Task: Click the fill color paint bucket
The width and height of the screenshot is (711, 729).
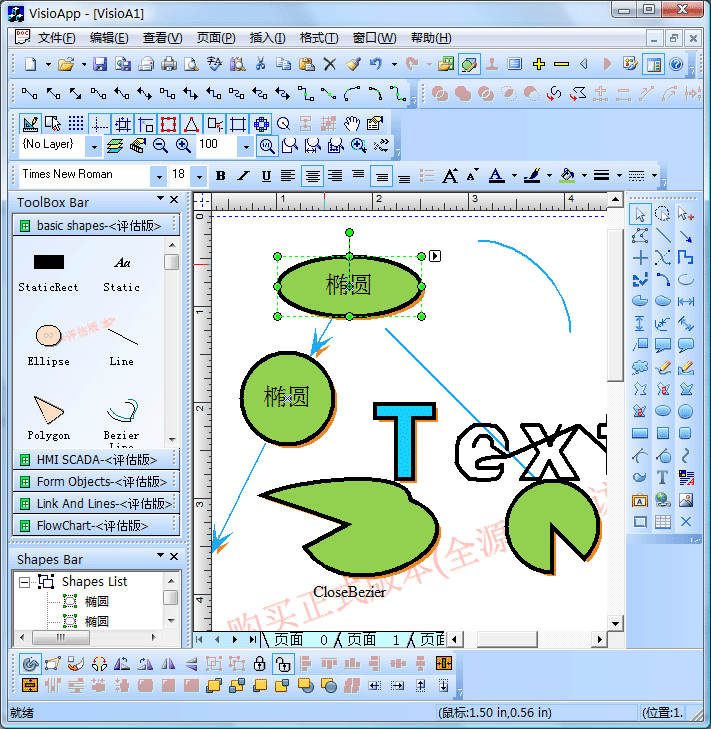Action: tap(567, 176)
